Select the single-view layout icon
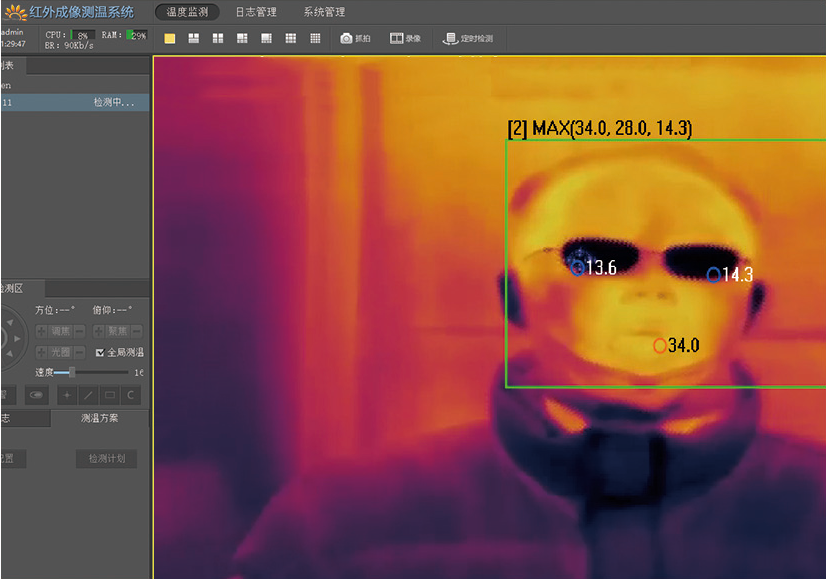The height and width of the screenshot is (579, 826). [x=169, y=39]
